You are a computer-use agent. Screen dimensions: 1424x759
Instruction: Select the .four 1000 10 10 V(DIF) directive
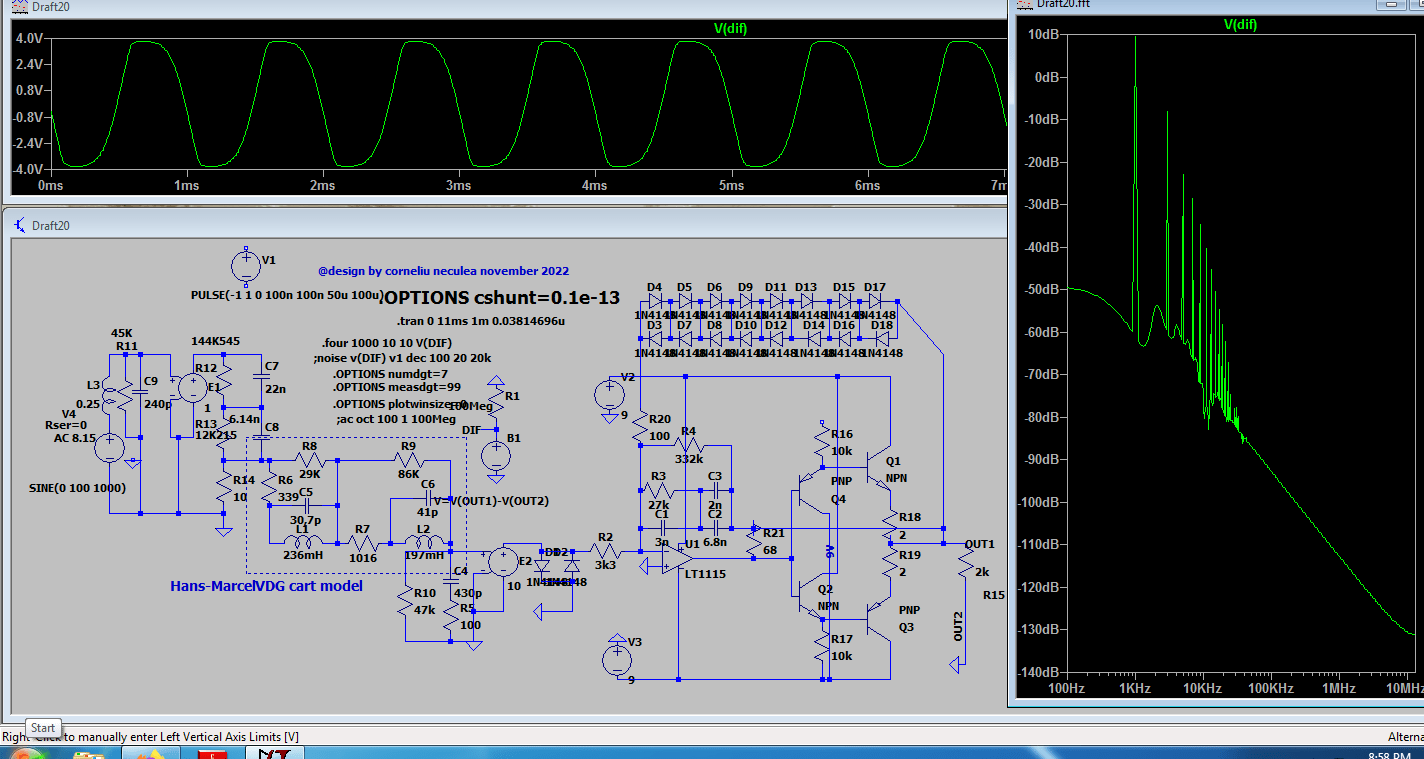click(x=388, y=343)
